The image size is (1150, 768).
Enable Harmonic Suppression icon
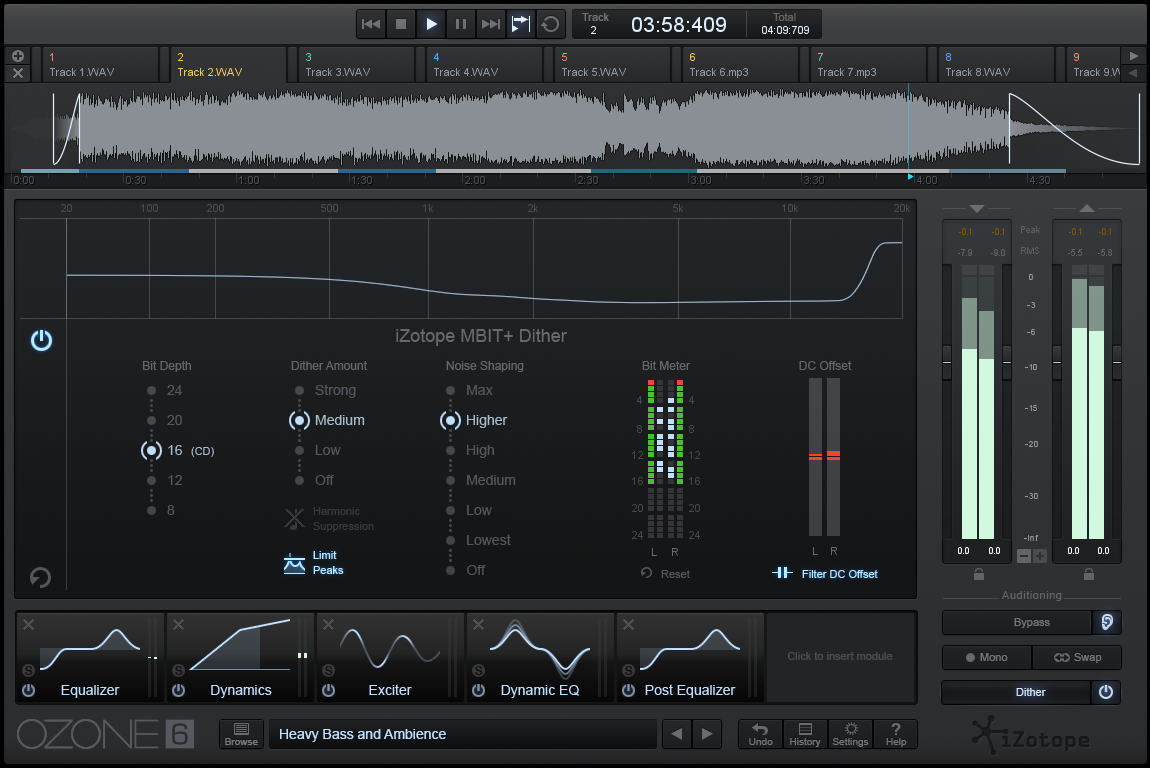(294, 518)
